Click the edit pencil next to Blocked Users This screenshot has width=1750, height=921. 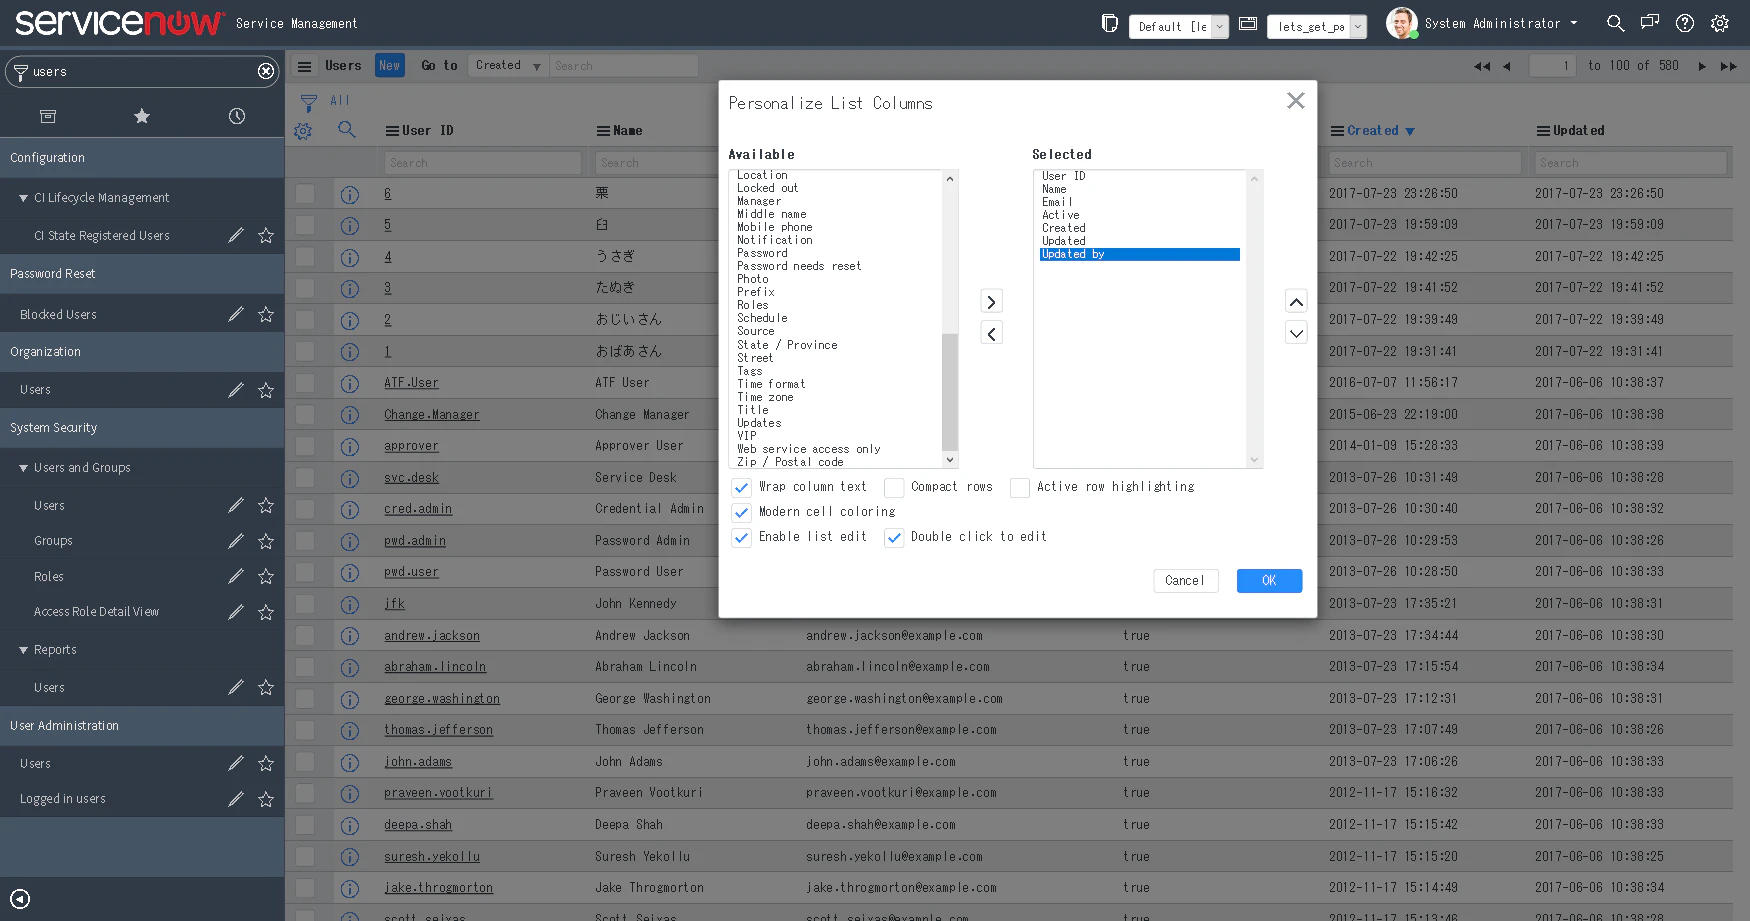pos(236,314)
